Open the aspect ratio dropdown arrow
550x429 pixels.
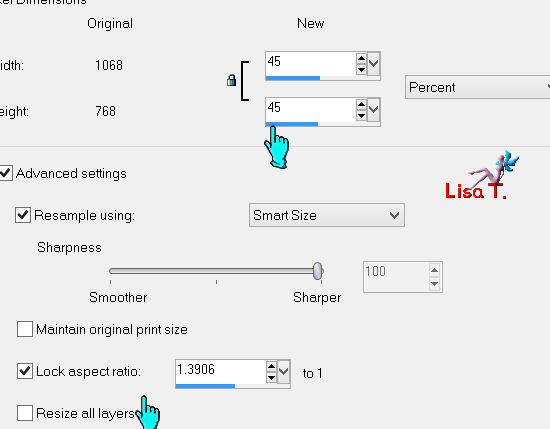(x=283, y=371)
